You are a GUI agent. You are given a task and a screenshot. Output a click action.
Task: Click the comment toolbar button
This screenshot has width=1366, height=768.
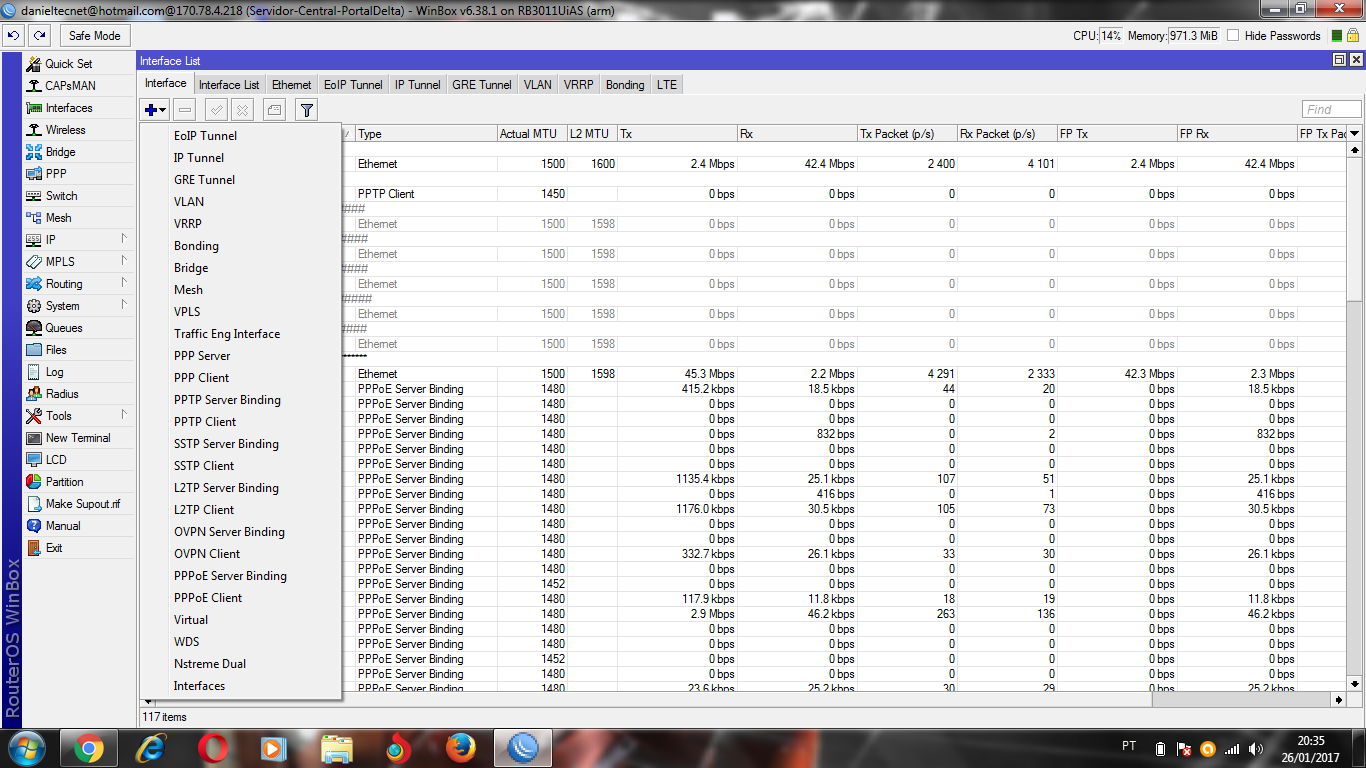point(274,110)
